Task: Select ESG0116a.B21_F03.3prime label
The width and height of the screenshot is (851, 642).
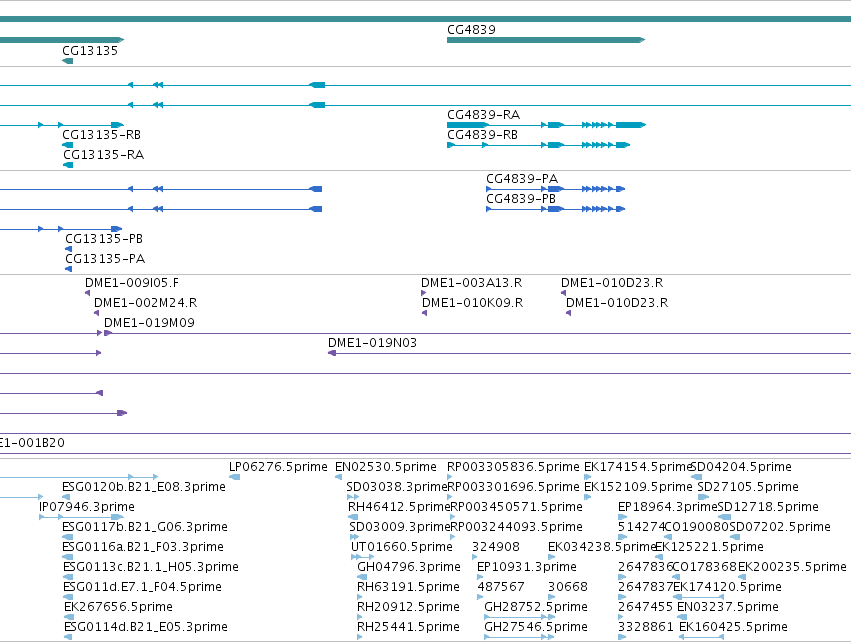Action: pyautogui.click(x=143, y=547)
